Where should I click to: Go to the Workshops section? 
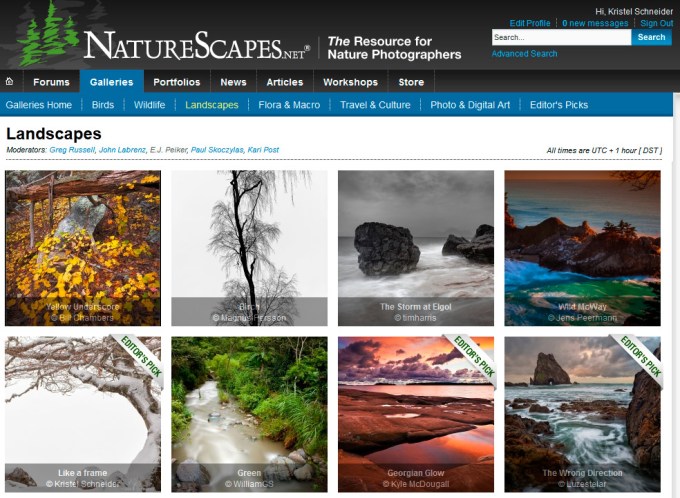click(350, 82)
